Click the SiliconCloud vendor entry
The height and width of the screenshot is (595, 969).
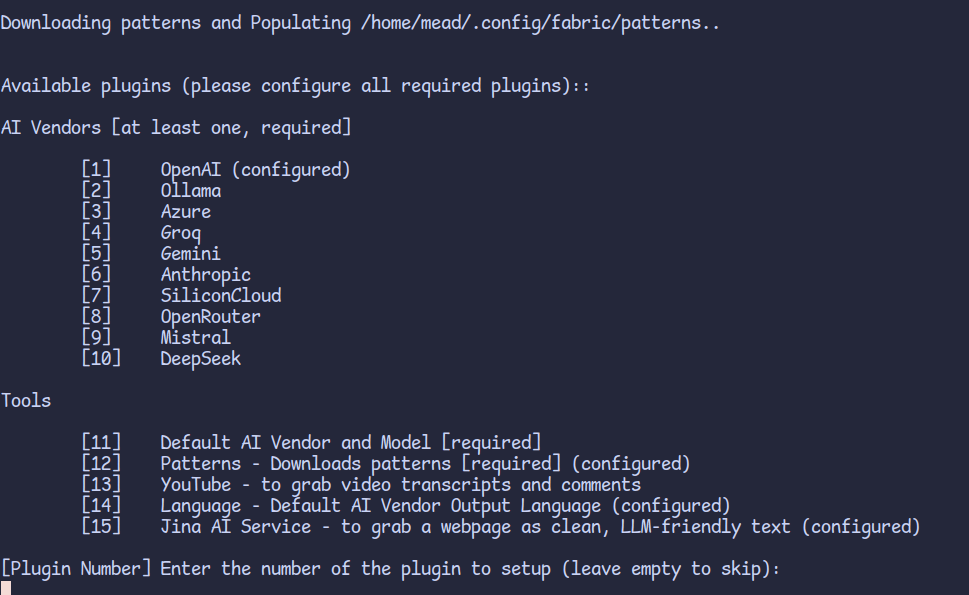[x=182, y=295]
